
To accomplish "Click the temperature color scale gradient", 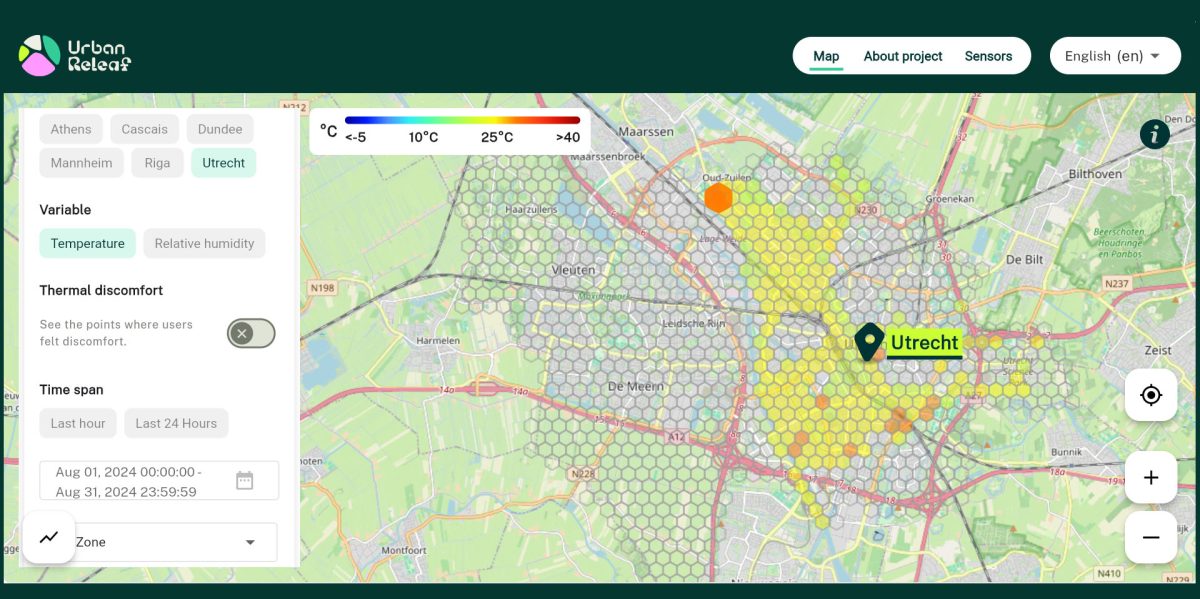I will [462, 120].
